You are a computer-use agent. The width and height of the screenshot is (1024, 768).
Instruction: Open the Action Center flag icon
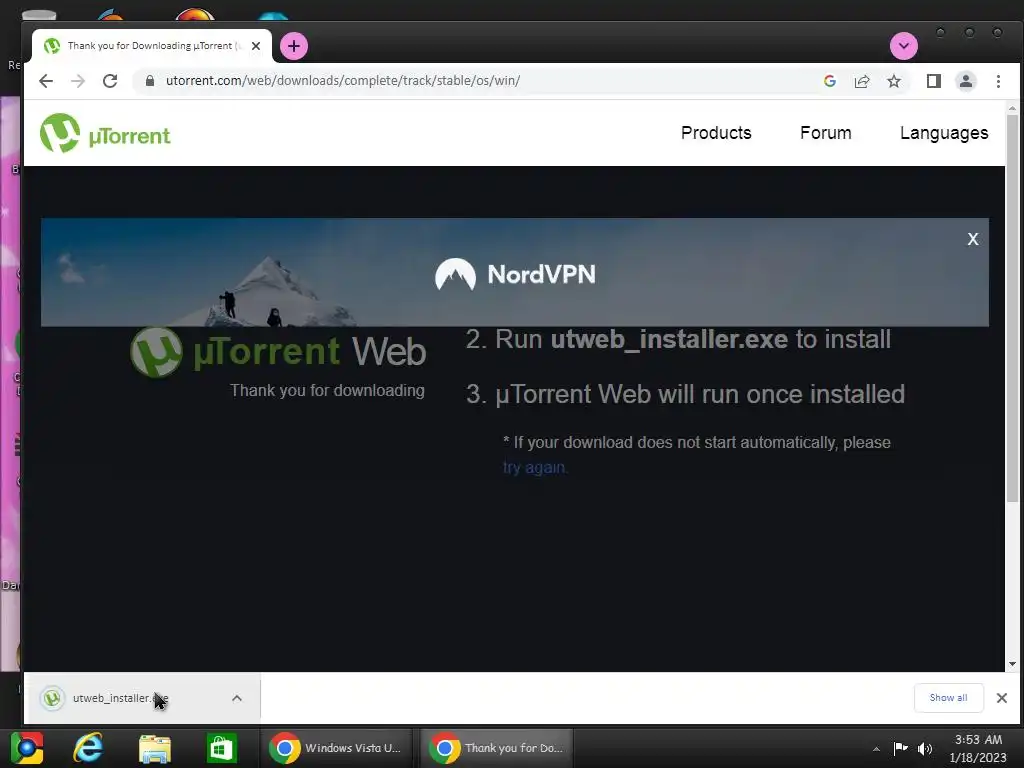(x=901, y=748)
